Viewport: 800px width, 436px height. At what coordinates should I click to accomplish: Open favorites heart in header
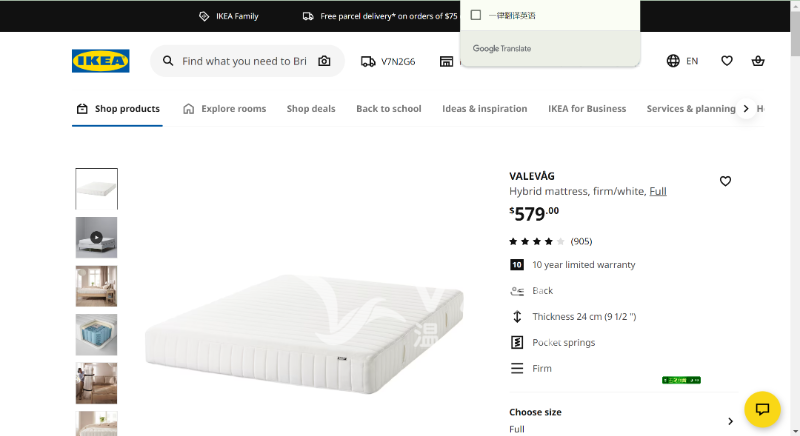pos(727,61)
